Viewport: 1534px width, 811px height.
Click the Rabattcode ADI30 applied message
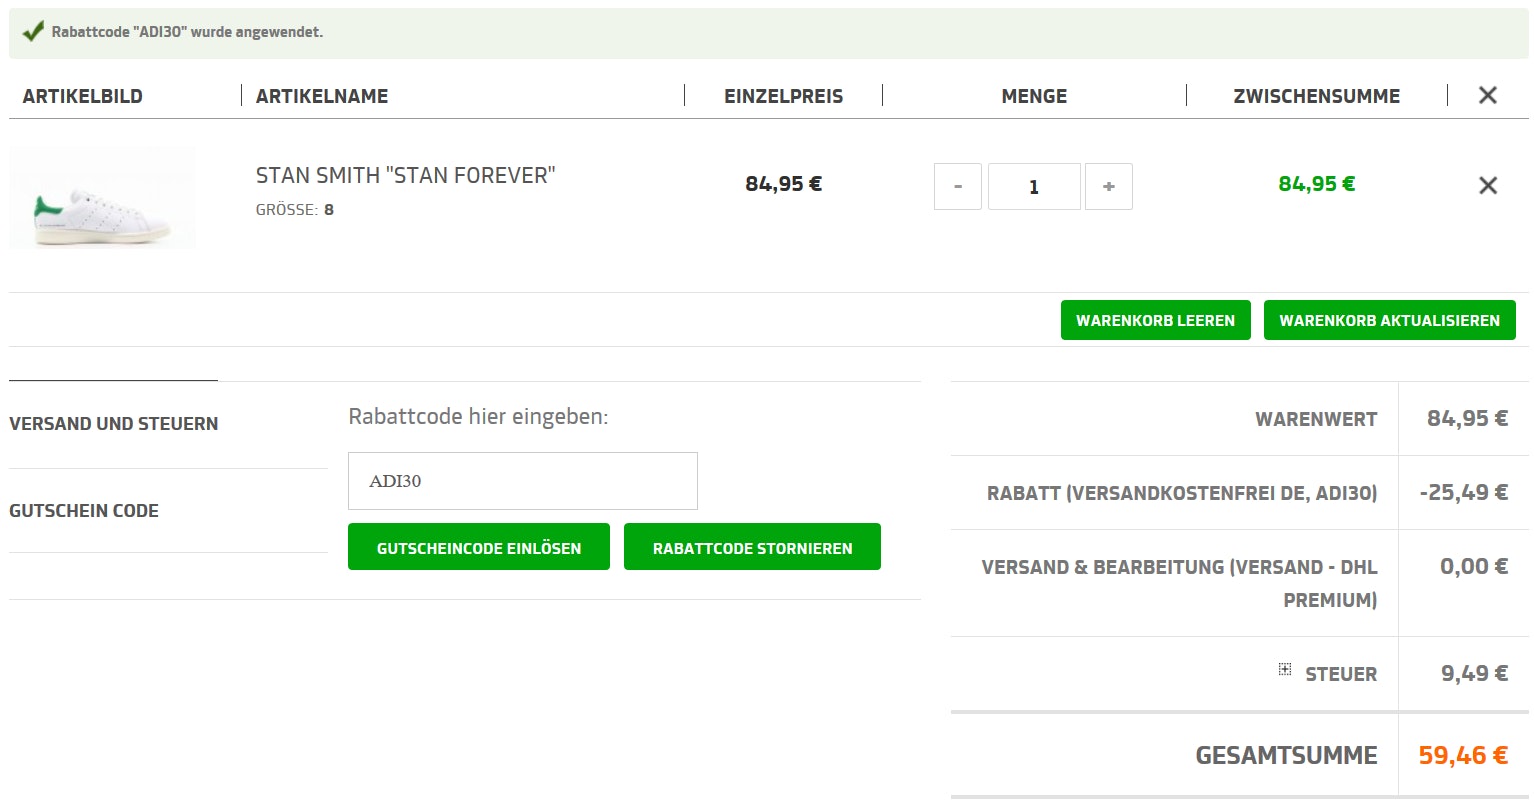[x=187, y=32]
